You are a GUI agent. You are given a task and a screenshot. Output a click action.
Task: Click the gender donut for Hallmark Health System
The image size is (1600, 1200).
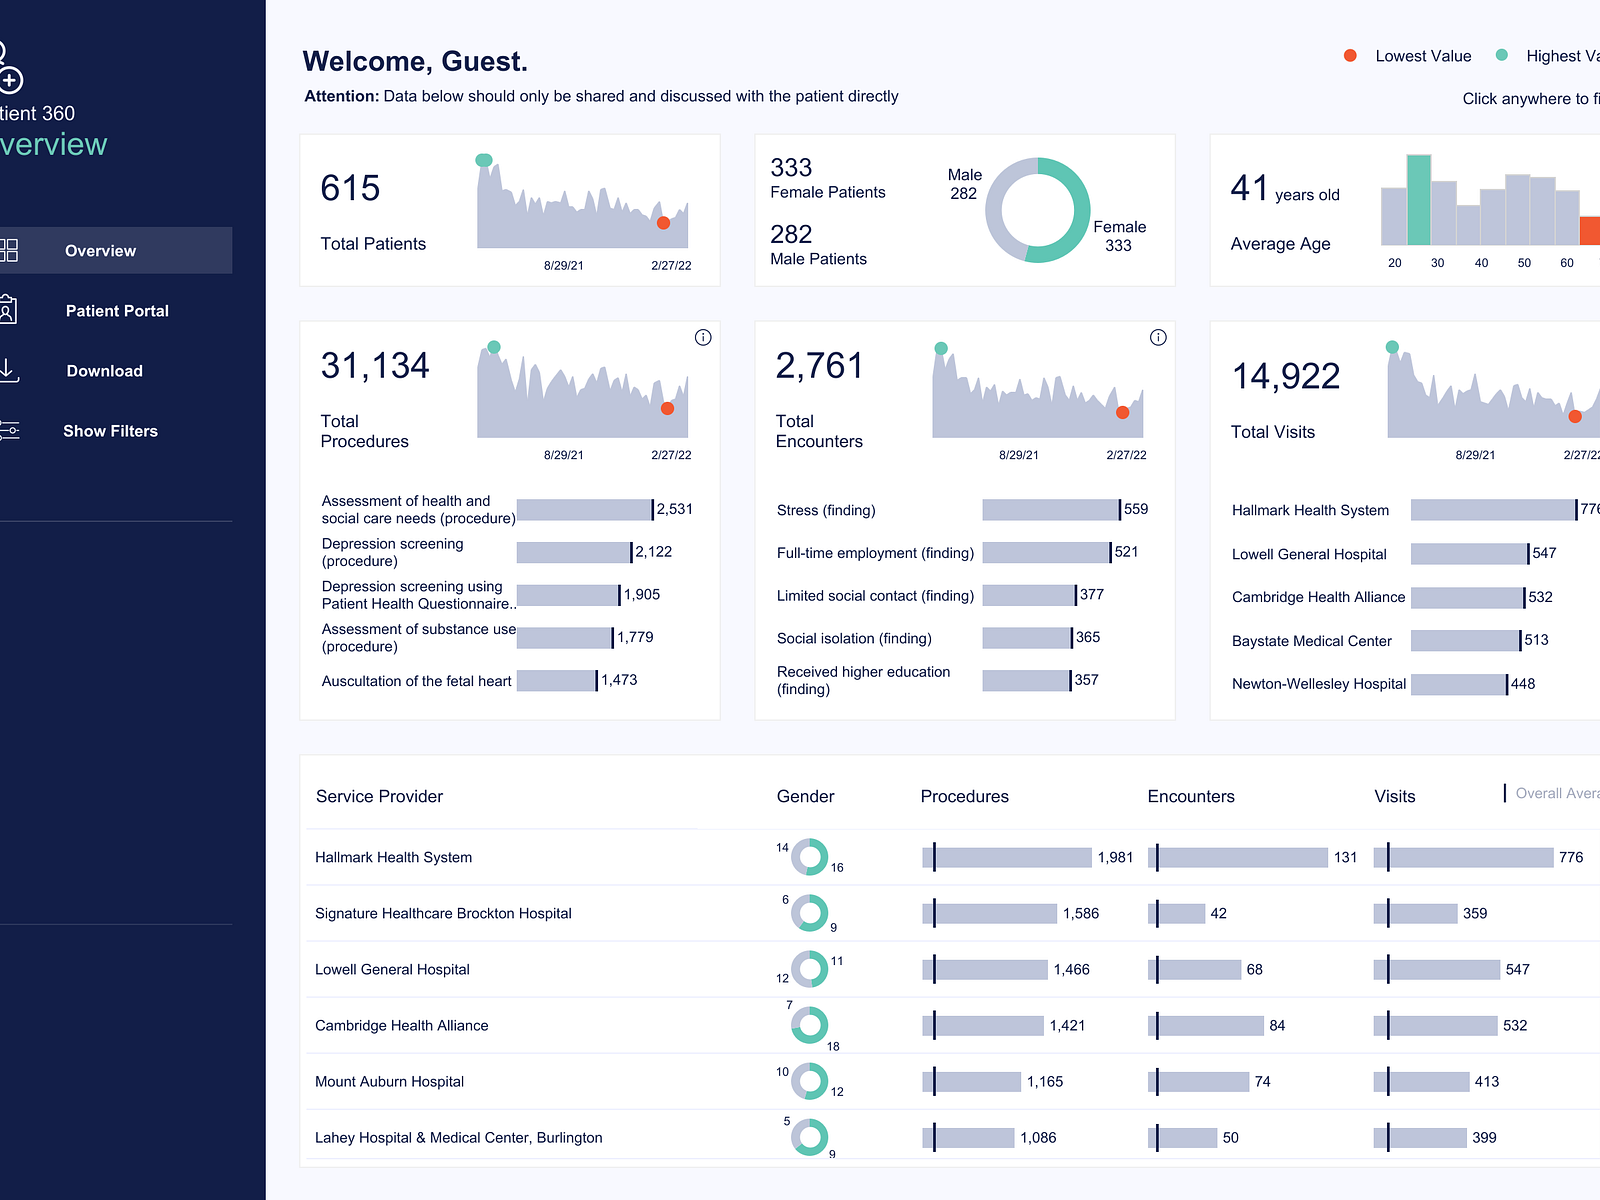[x=810, y=857]
